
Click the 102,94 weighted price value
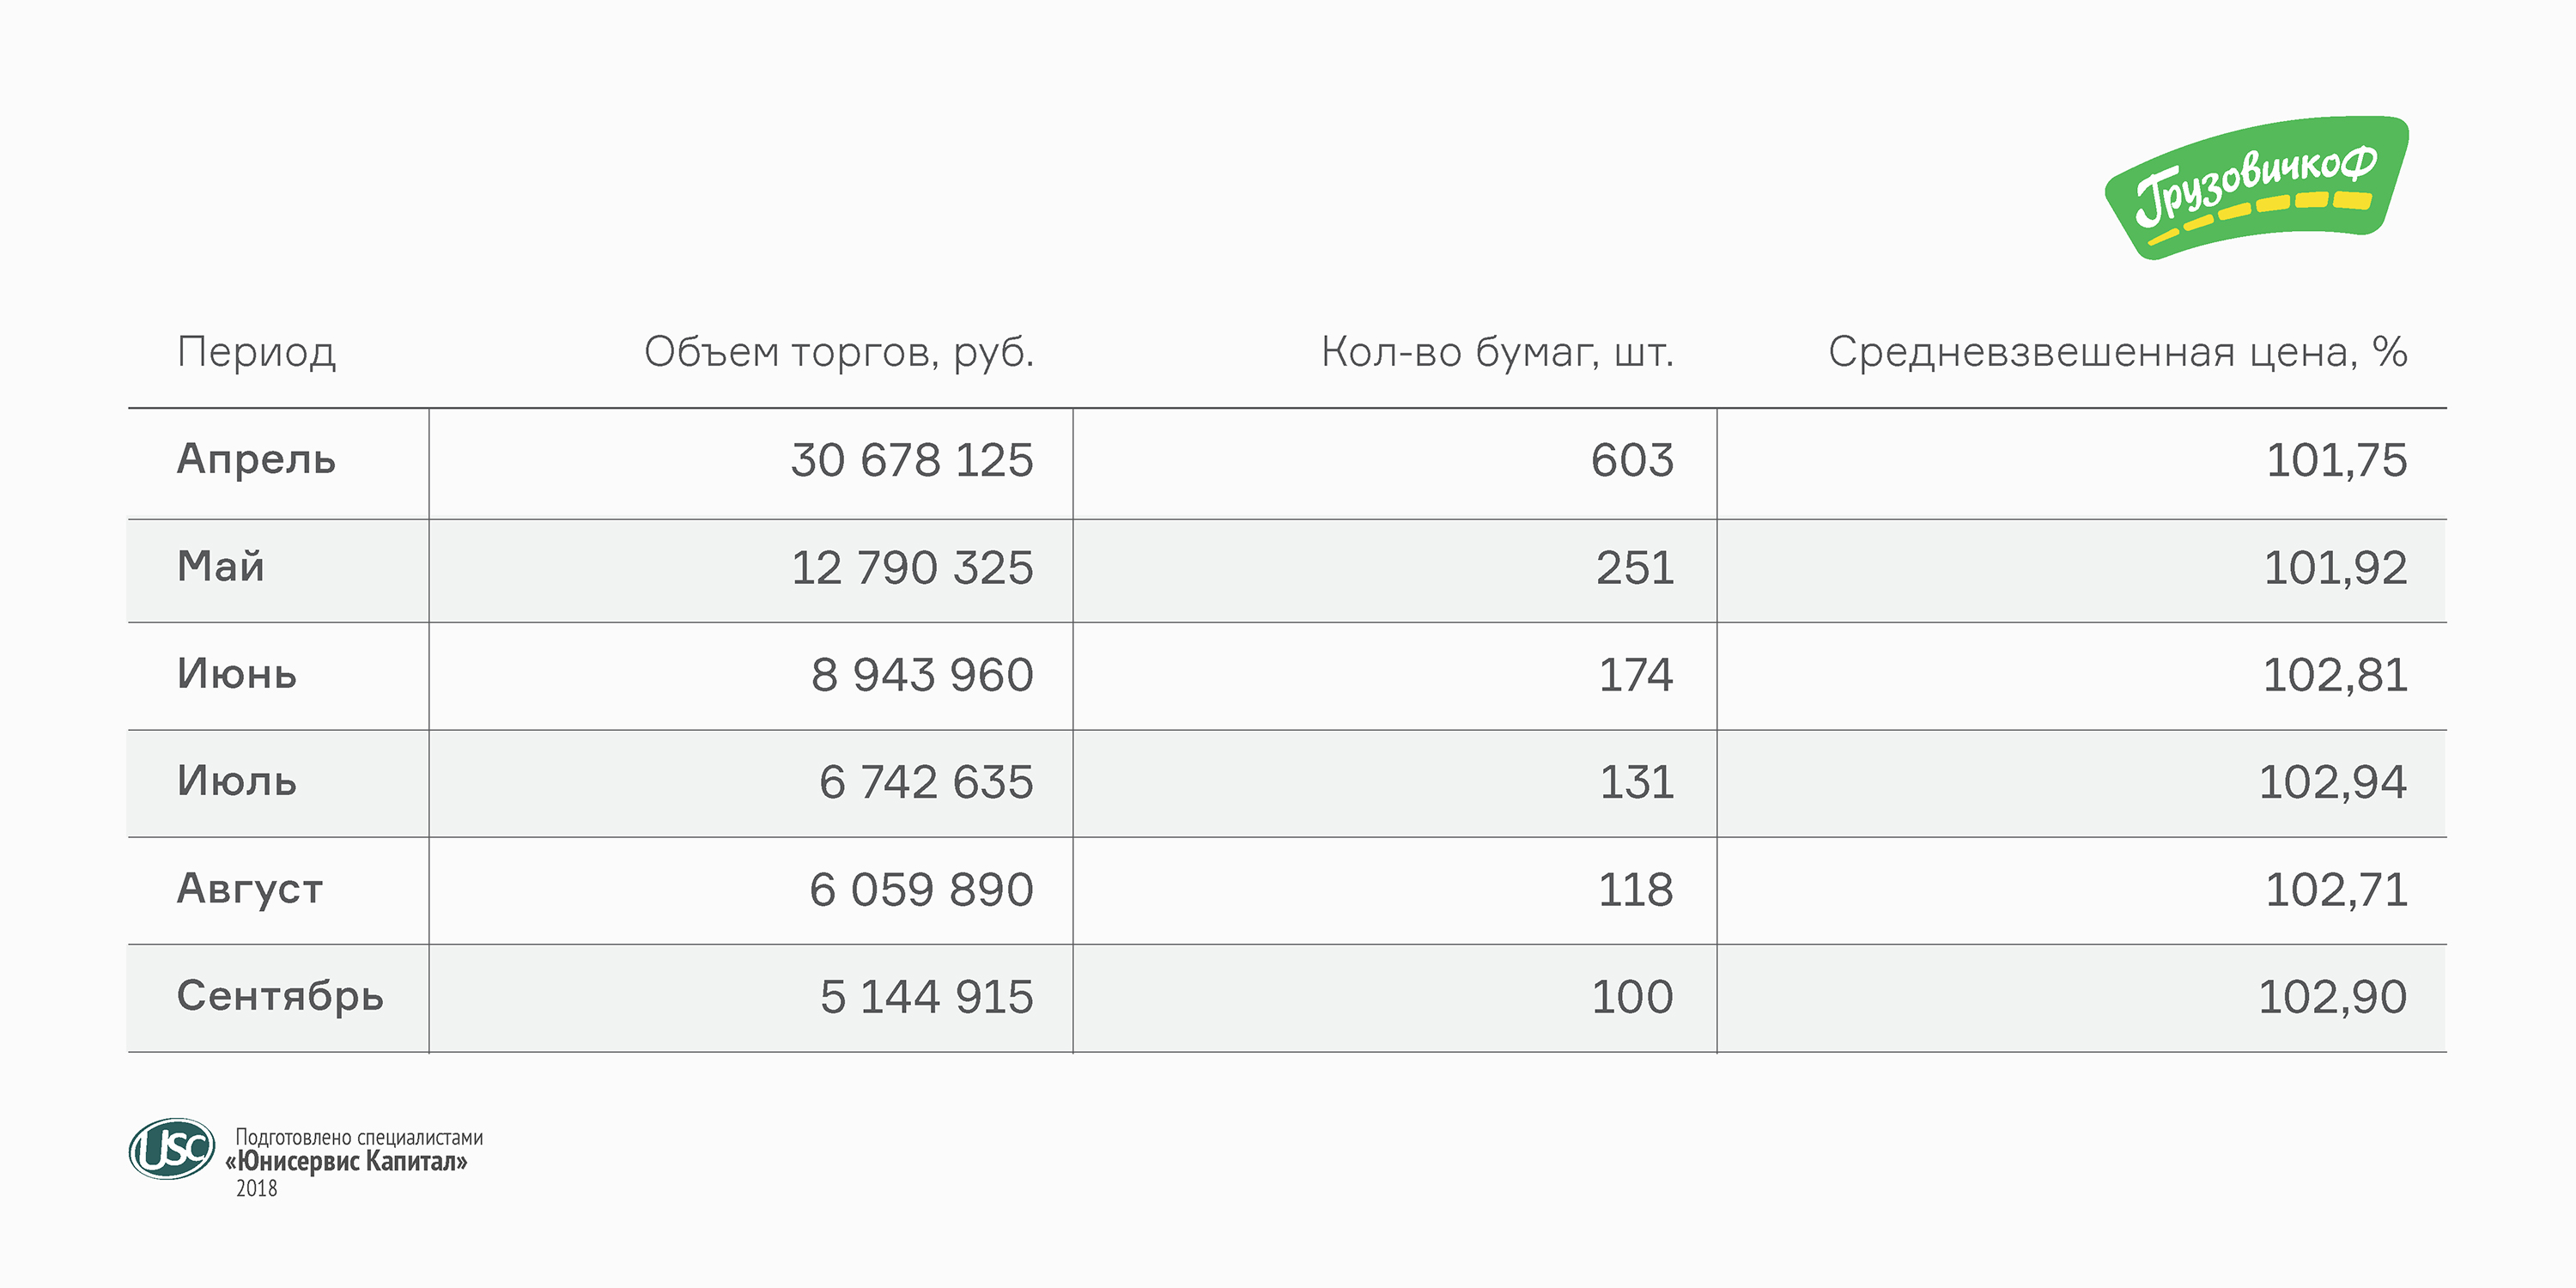click(x=2332, y=782)
